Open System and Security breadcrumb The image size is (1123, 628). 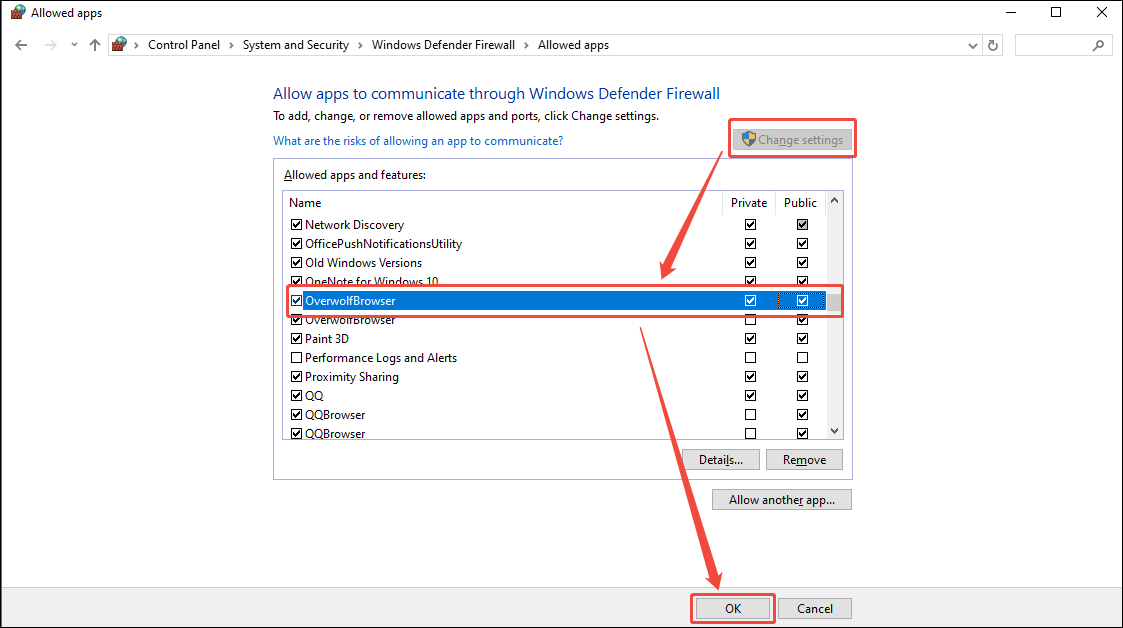pos(296,44)
